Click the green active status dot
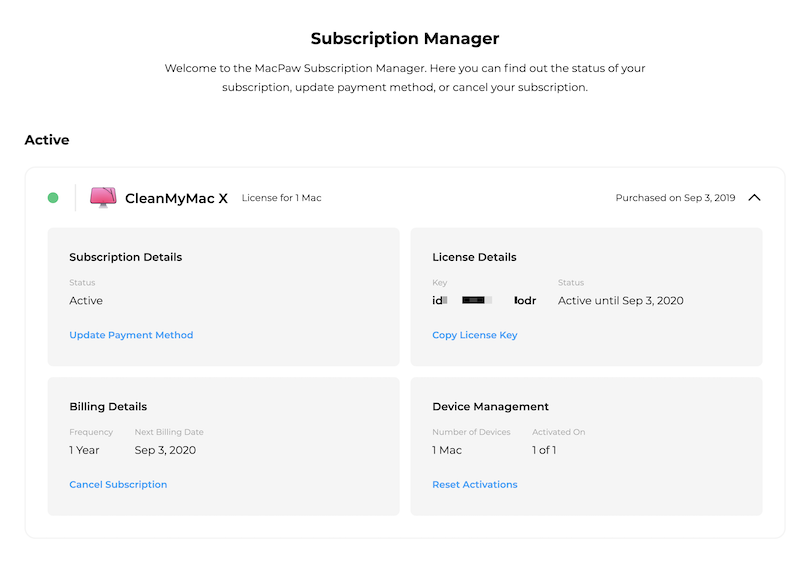Screen dimensions: 800x564 point(53,198)
